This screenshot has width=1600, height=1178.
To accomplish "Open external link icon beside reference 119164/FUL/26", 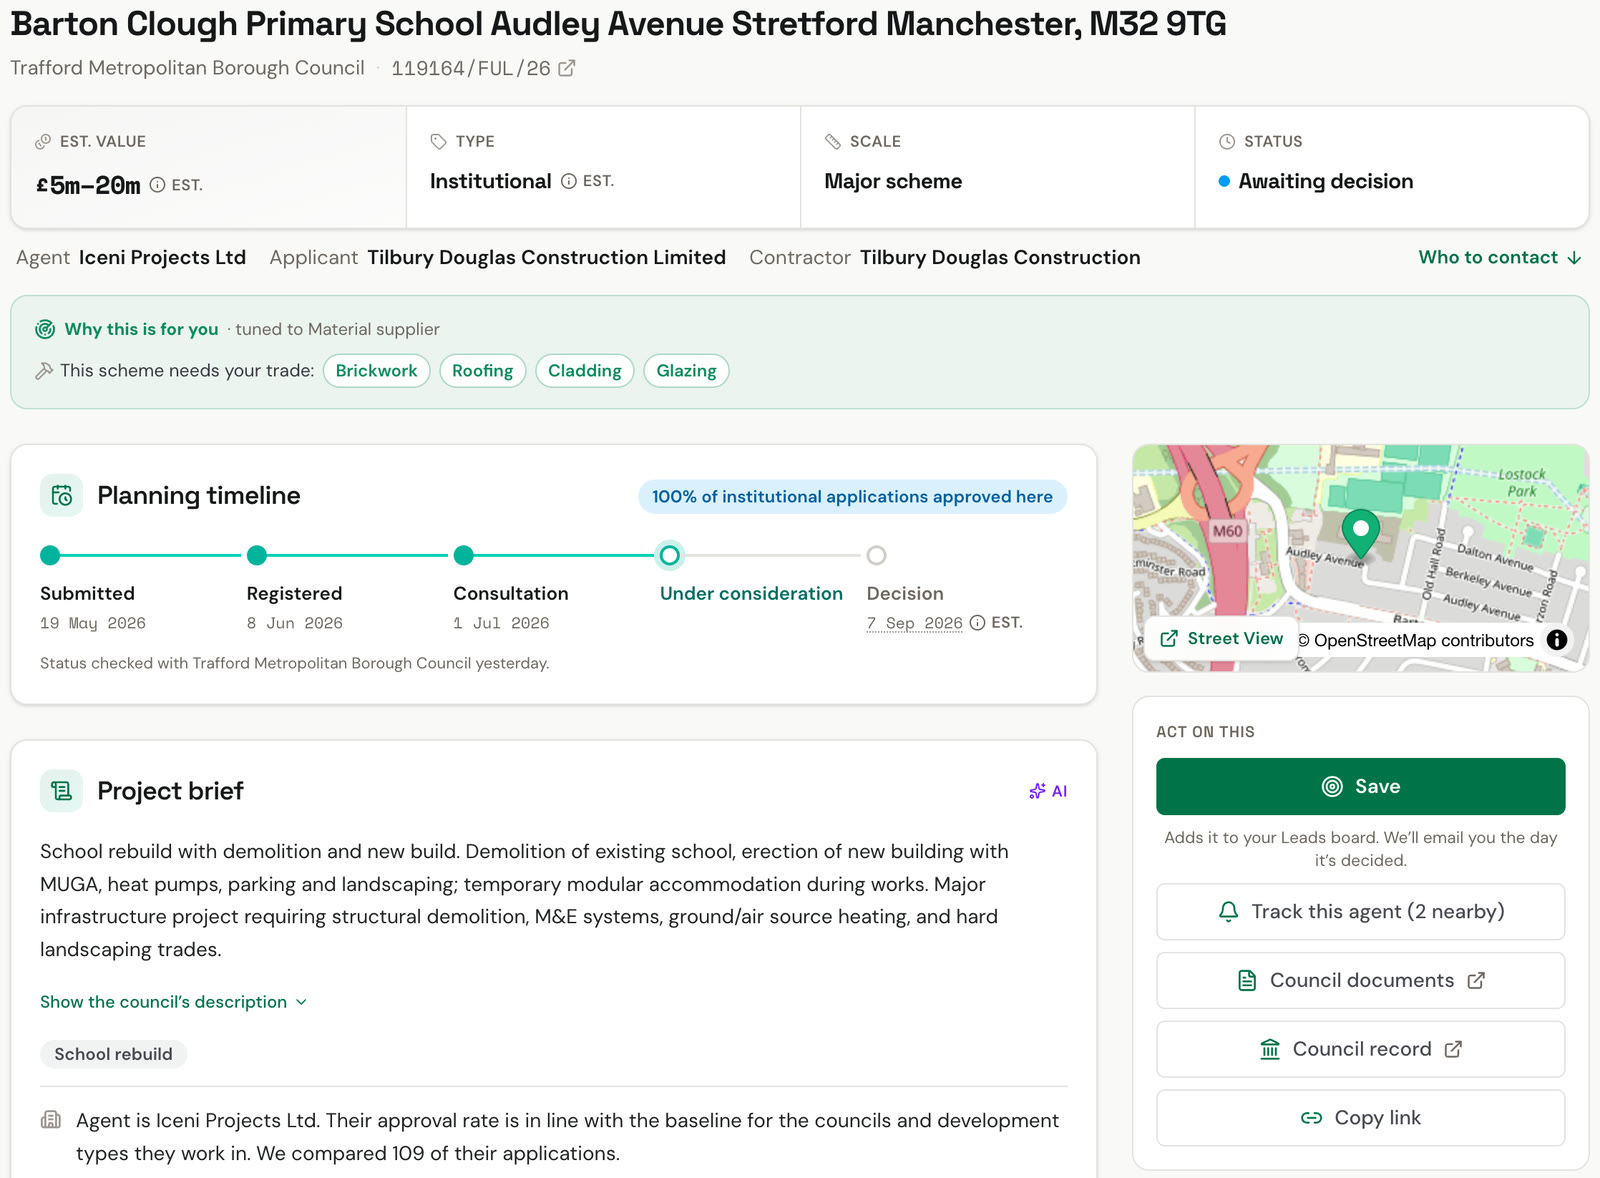I will pos(567,68).
